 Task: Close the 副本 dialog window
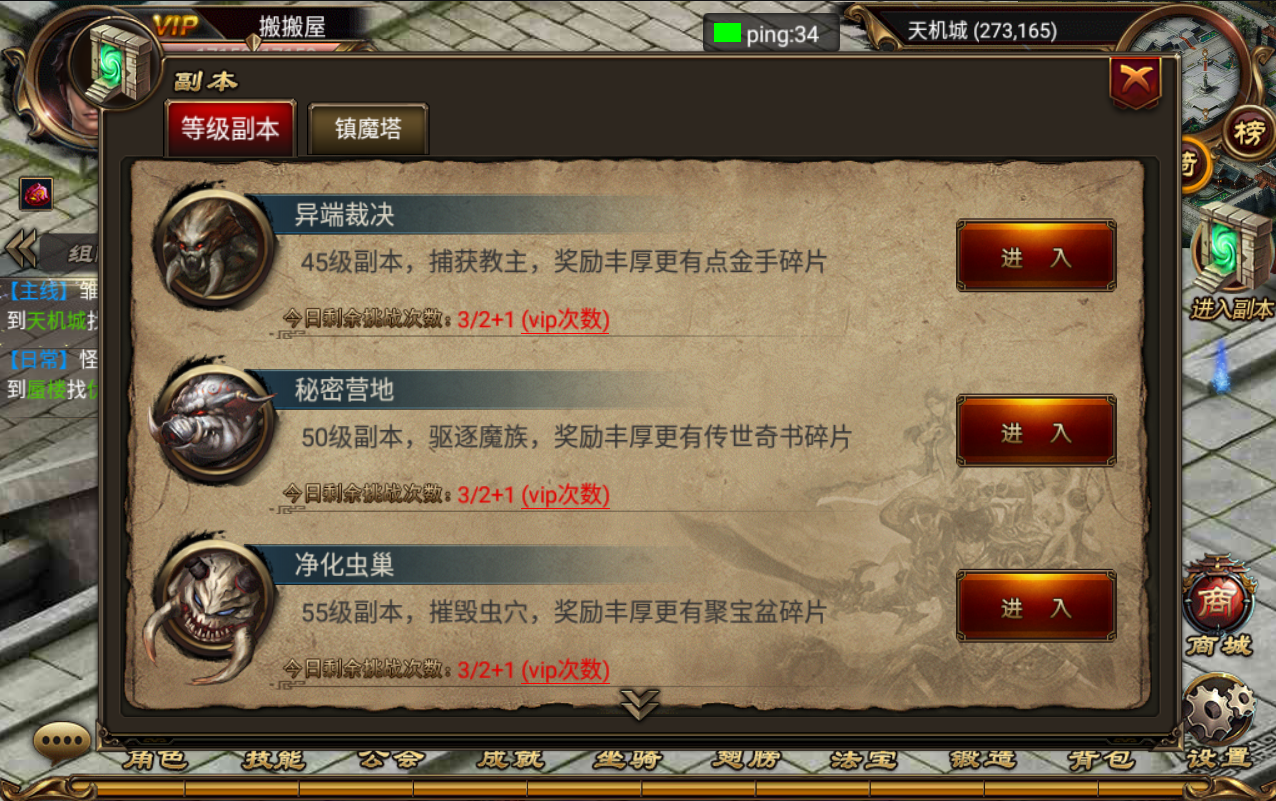[x=1135, y=82]
